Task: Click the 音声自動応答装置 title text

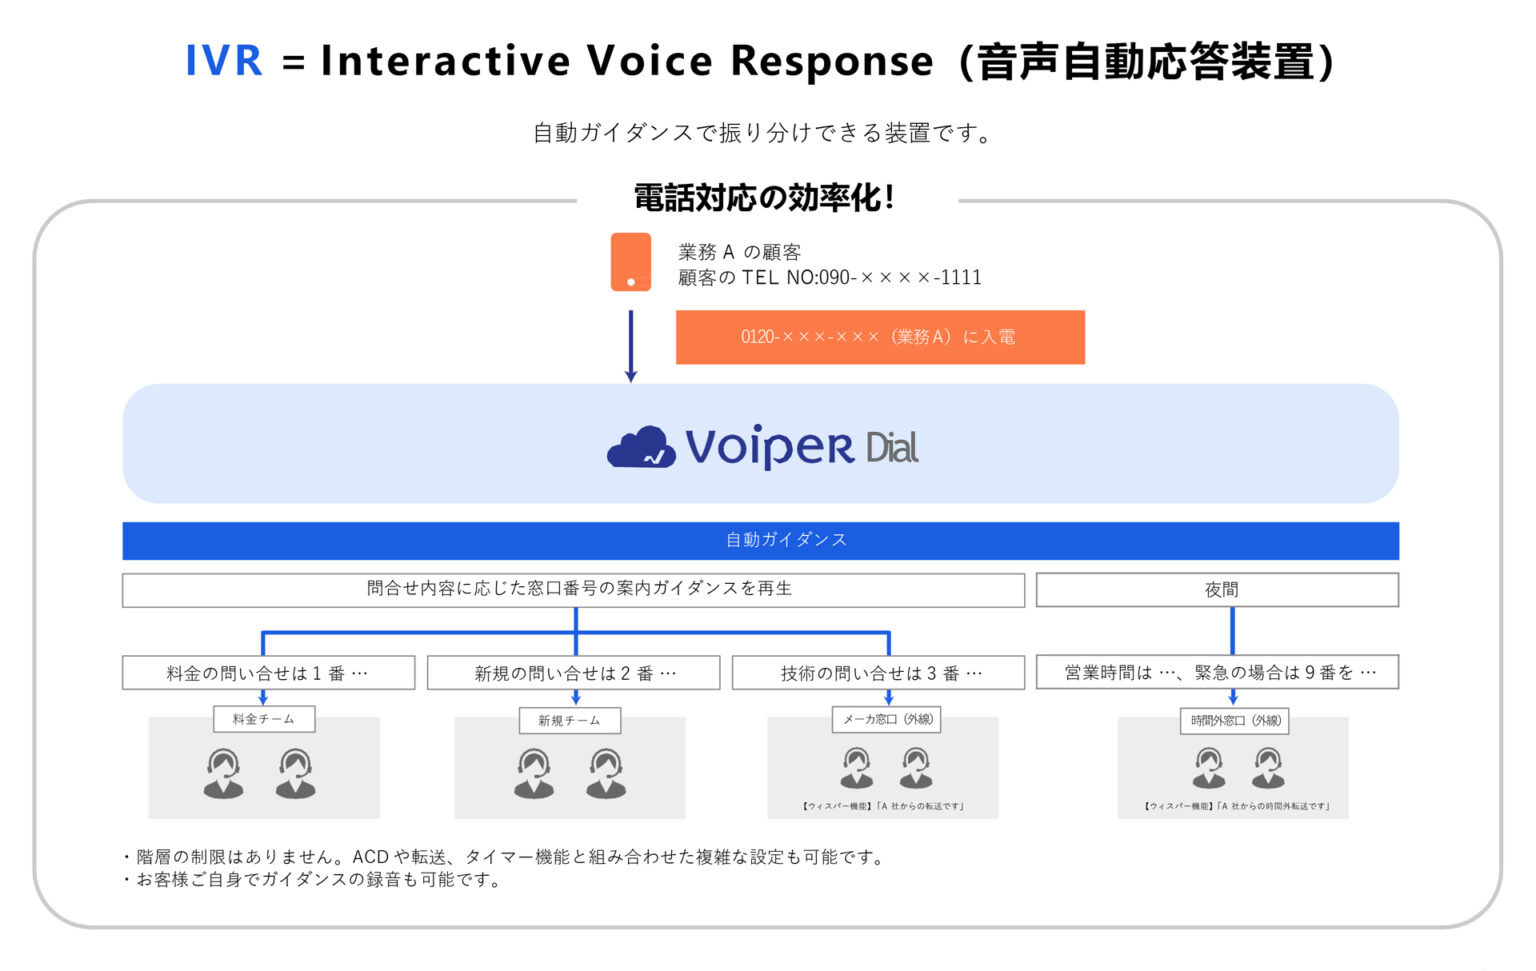Action: (x=1146, y=61)
